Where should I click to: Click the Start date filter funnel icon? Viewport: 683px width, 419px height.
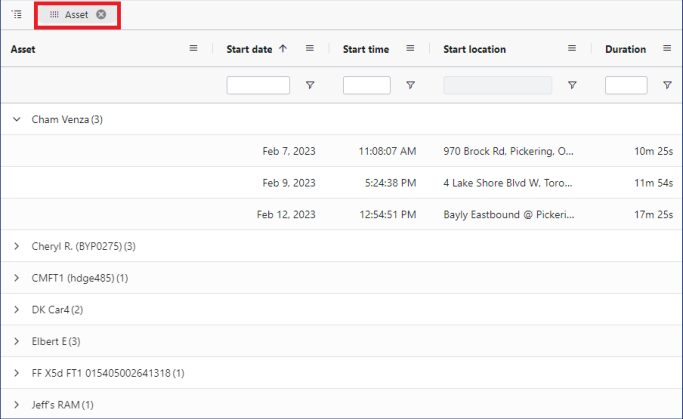pyautogui.click(x=310, y=86)
